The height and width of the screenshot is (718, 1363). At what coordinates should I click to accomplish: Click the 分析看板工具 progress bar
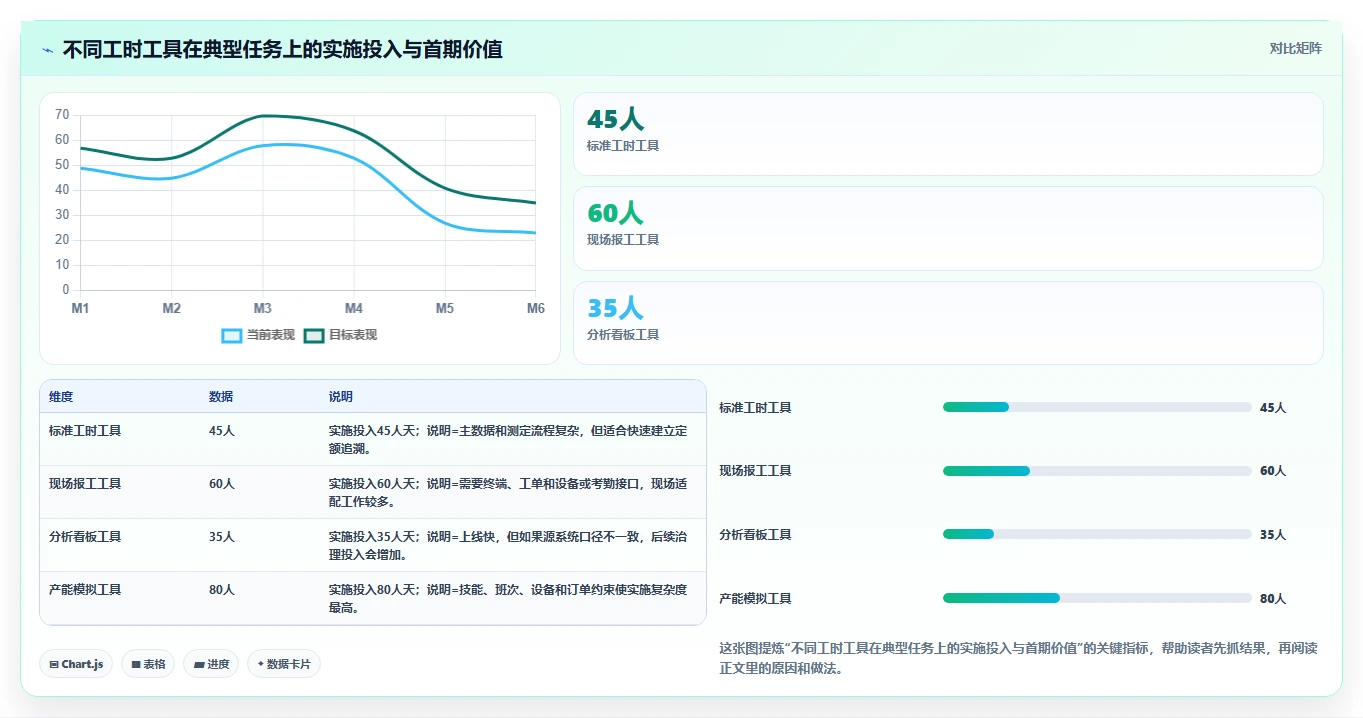pos(1097,534)
